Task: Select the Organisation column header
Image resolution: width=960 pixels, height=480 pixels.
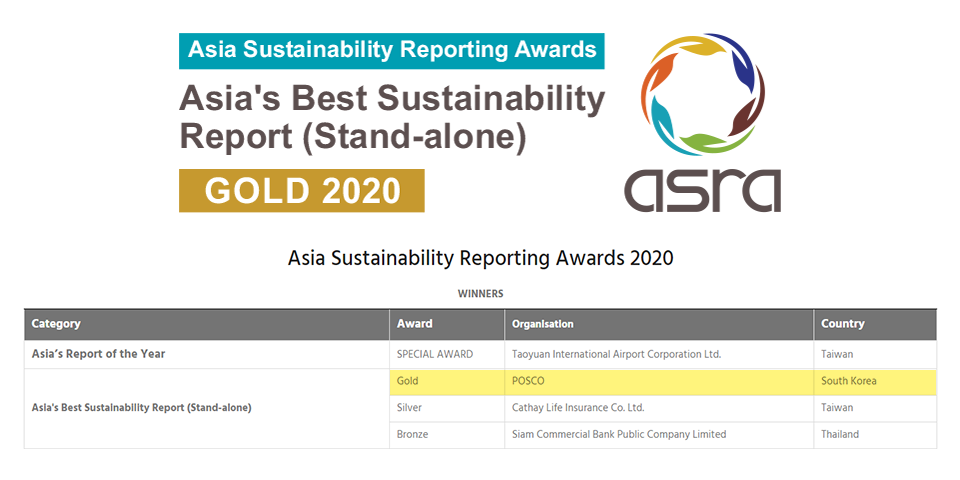Action: [x=543, y=324]
